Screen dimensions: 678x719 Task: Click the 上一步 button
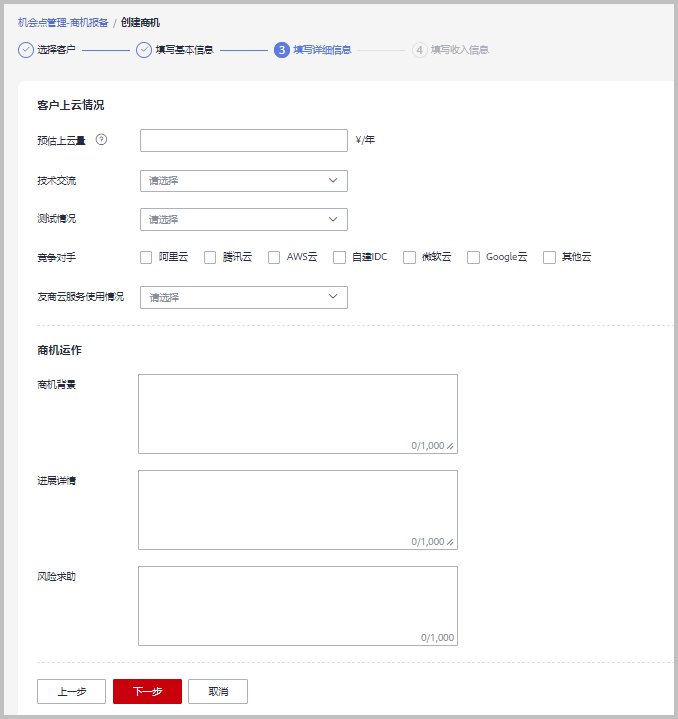coord(72,691)
